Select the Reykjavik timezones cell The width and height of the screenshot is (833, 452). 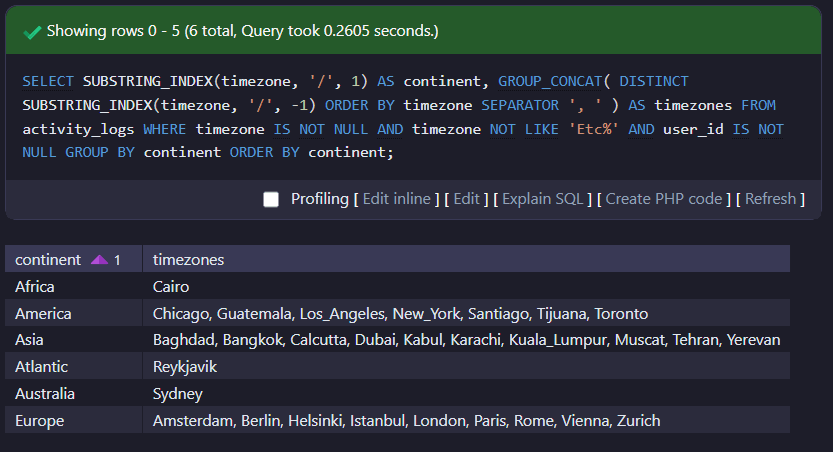pyautogui.click(x=466, y=366)
